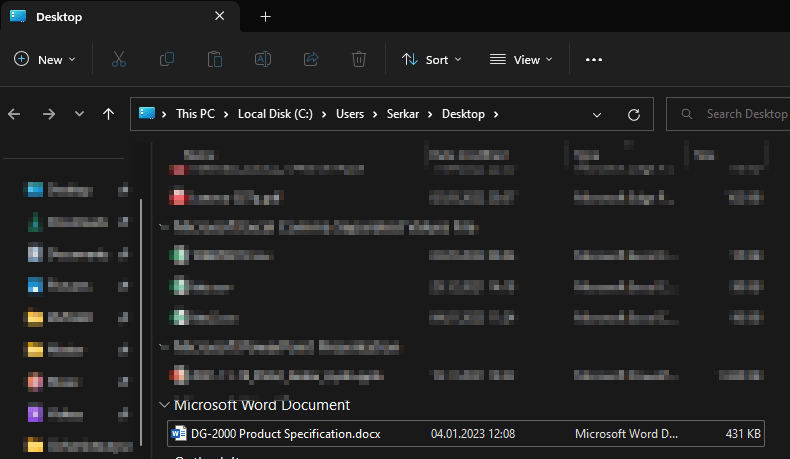Click the magnifier icon in search box
Viewport: 790px width, 459px height.
point(687,114)
